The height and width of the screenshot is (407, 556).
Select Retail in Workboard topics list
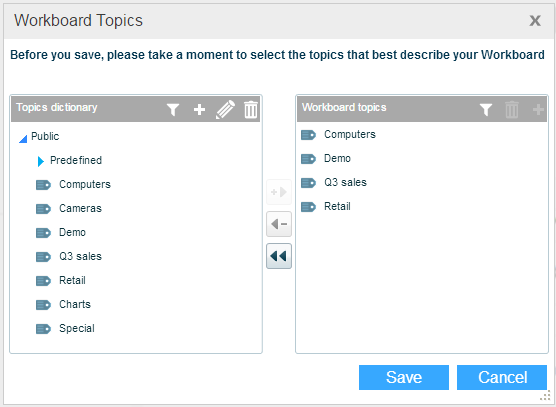coord(337,206)
